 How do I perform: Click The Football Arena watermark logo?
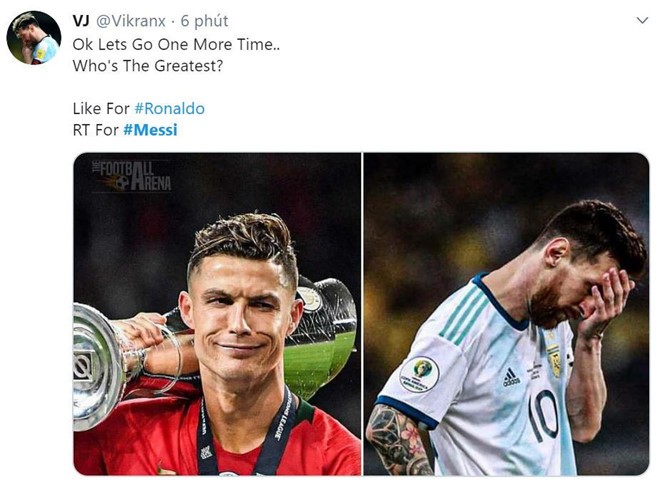point(131,175)
